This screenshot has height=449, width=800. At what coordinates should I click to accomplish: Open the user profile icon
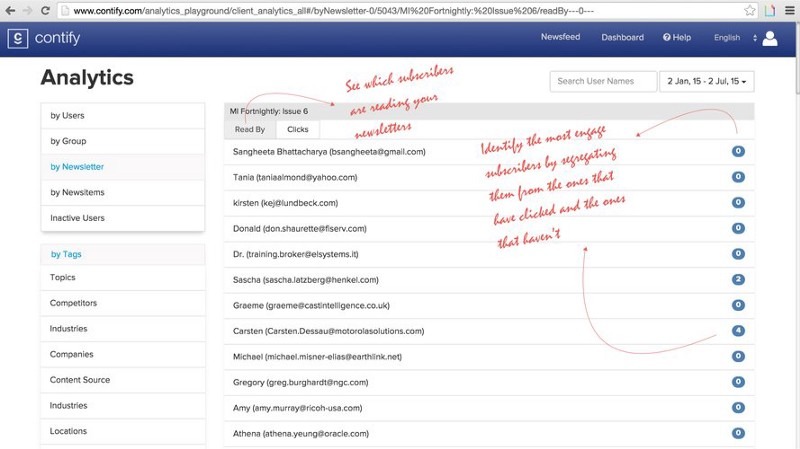[x=770, y=38]
